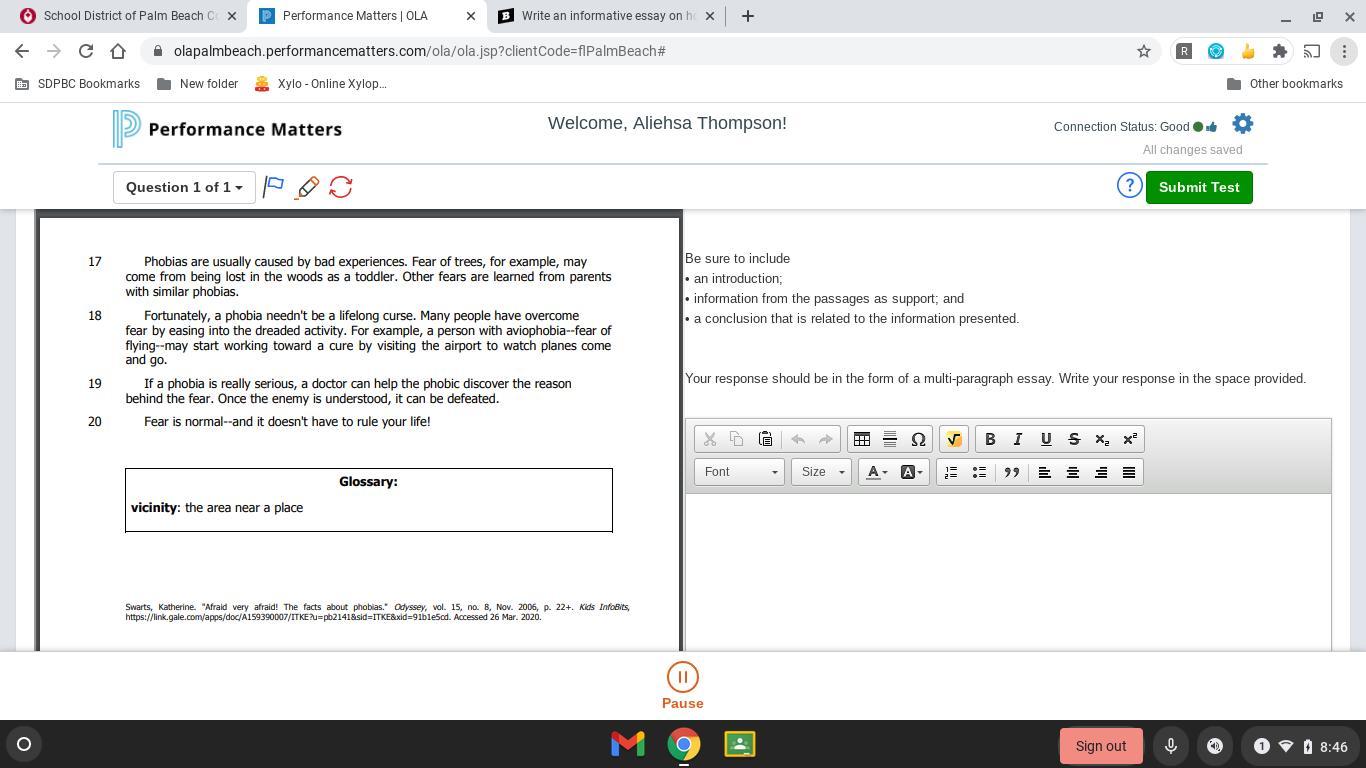1366x768 pixels.
Task: Click the address bar URL
Action: coord(420,51)
